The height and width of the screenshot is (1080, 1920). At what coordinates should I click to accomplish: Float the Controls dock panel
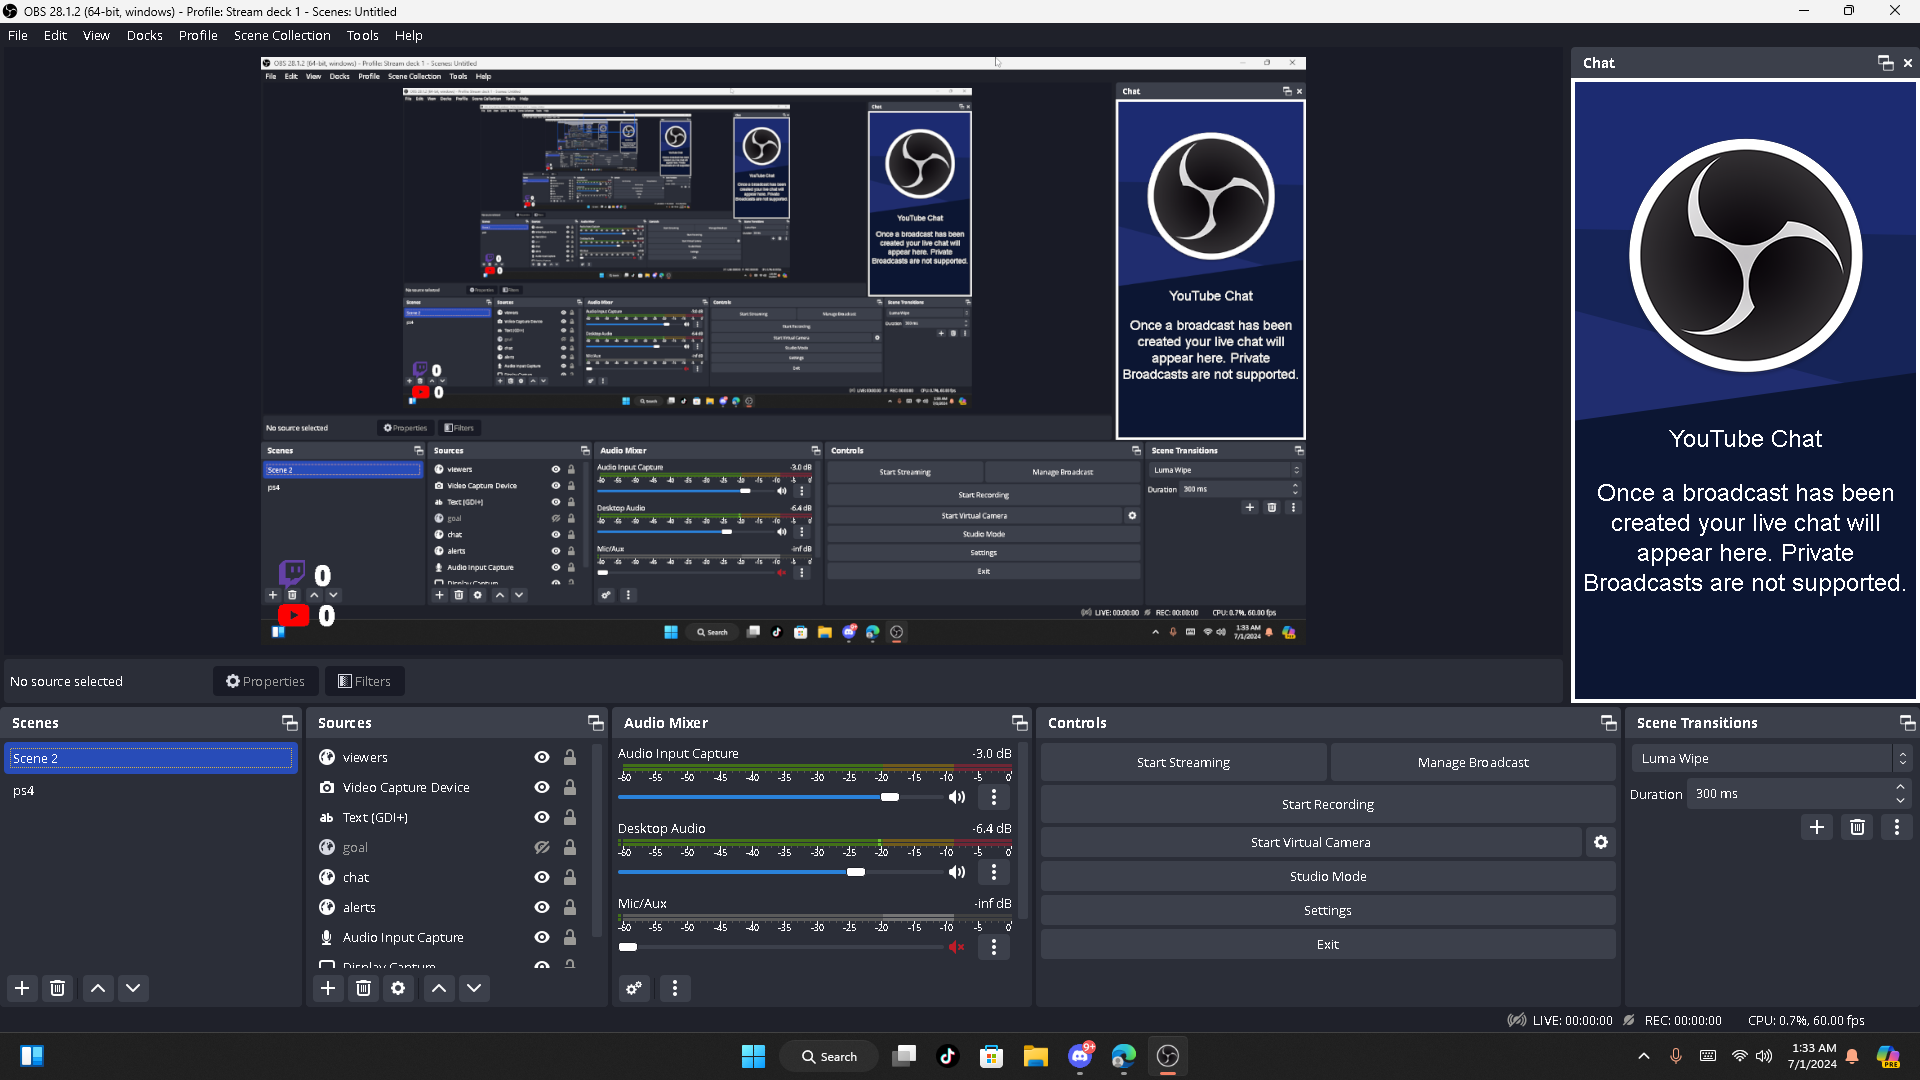1609,723
